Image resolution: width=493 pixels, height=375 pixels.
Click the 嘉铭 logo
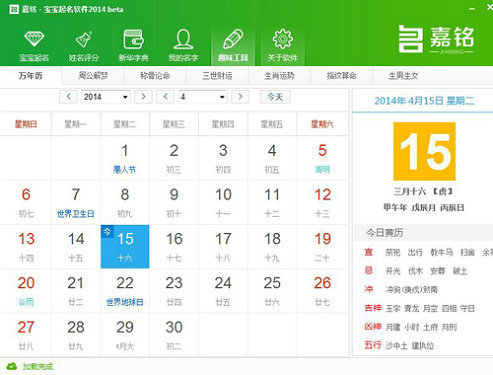tap(436, 39)
